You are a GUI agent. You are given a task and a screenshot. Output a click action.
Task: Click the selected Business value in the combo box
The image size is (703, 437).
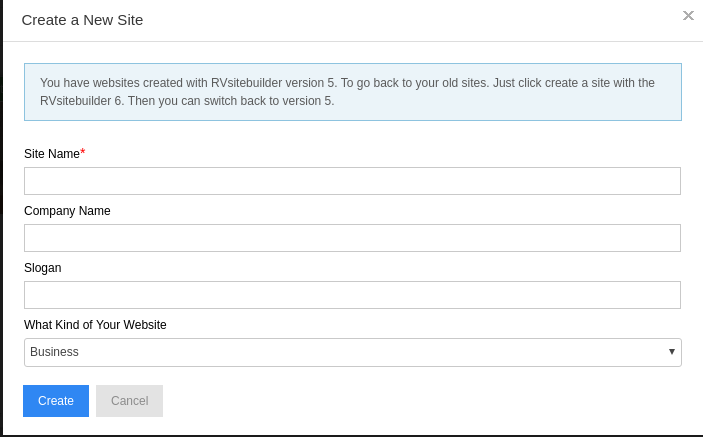coord(55,352)
